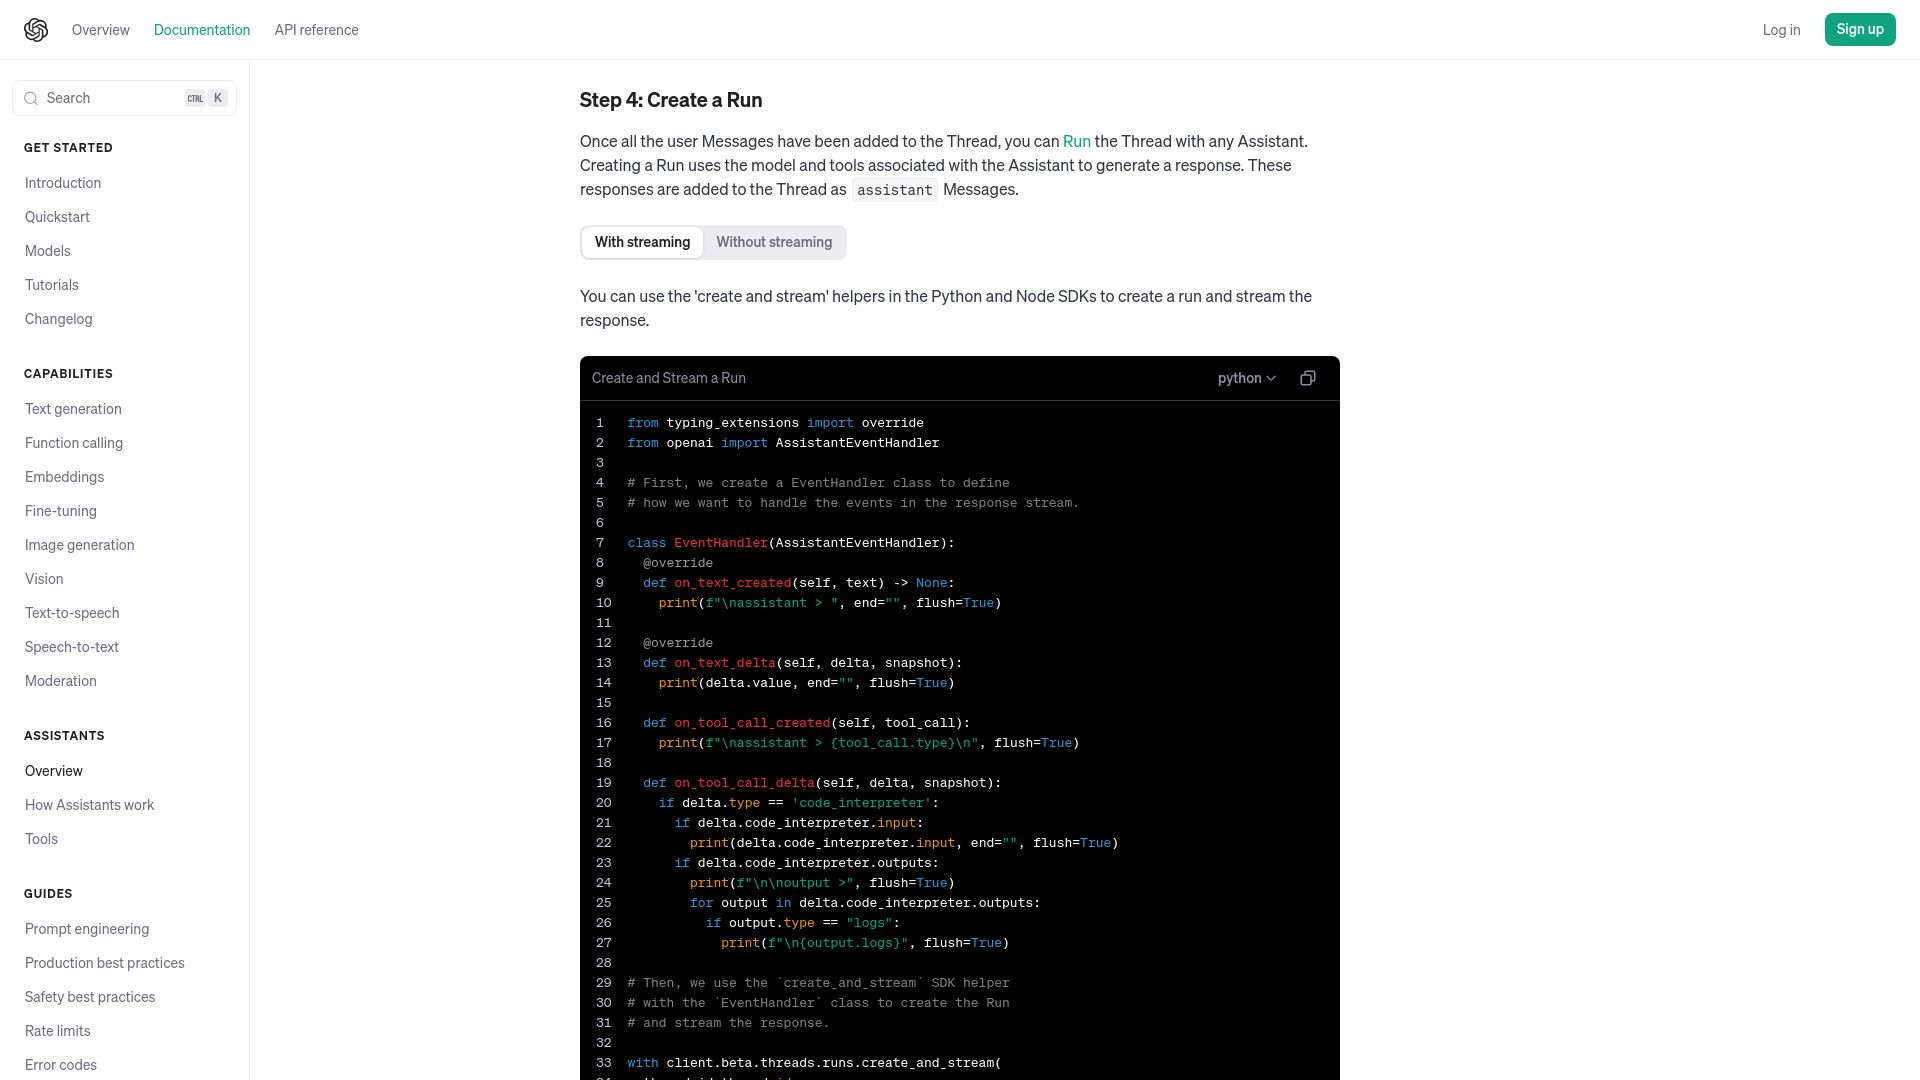
Task: Select Assistants Overview in sidebar
Action: coord(54,771)
